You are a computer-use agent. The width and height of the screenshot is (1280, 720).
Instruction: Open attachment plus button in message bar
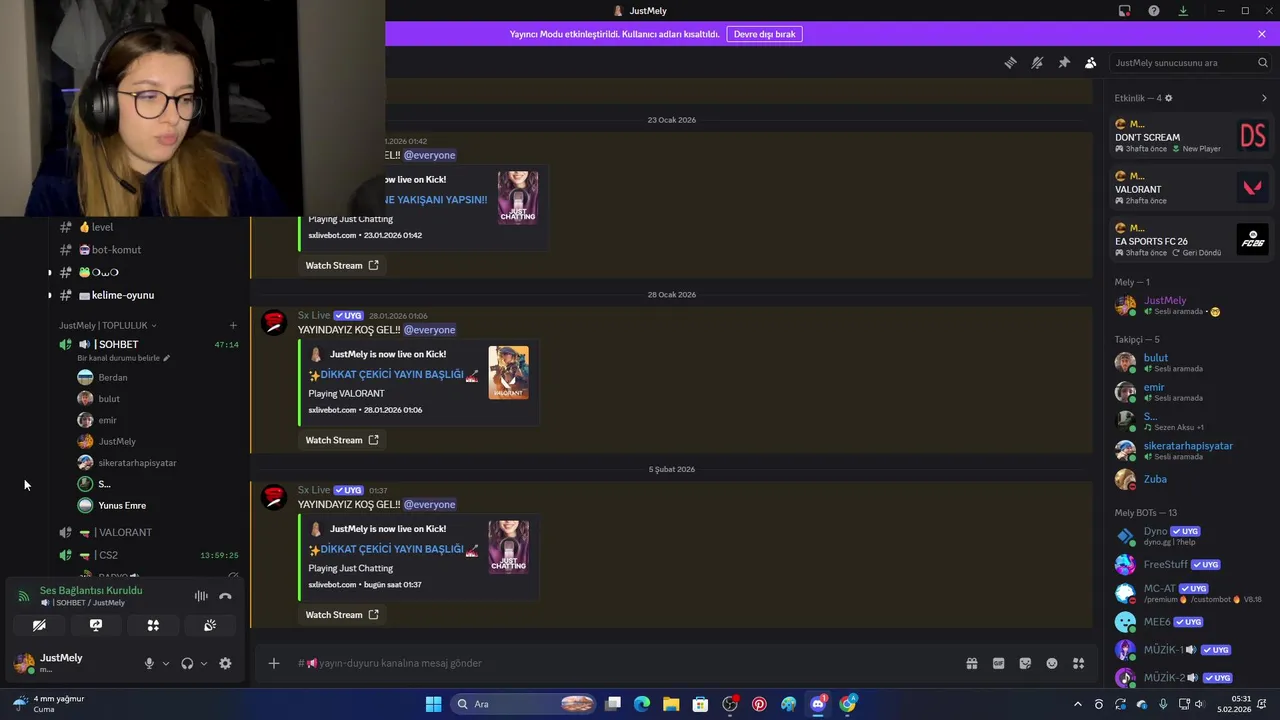273,663
